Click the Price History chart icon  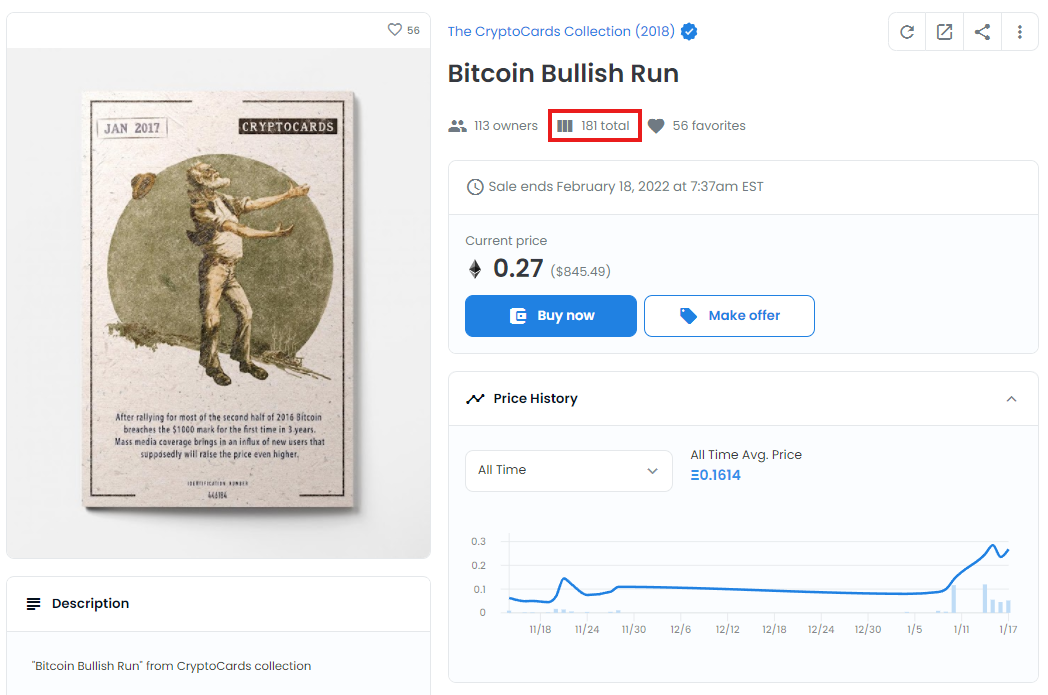[476, 398]
